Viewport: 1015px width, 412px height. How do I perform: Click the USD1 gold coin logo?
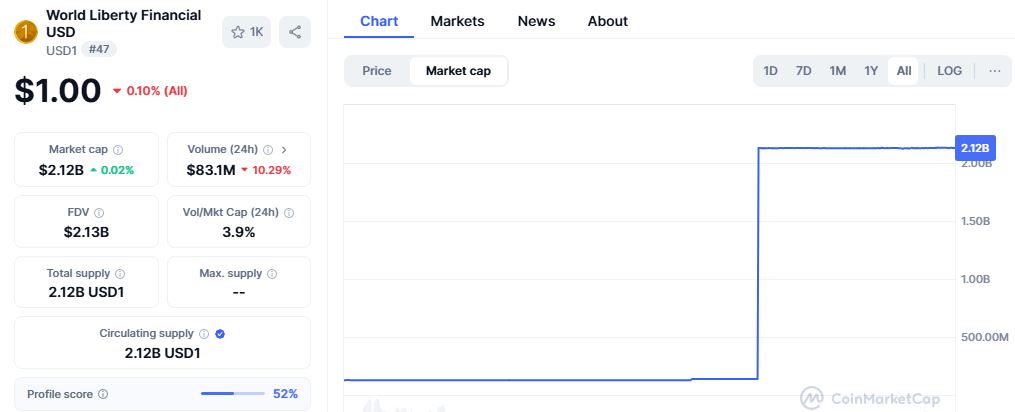(x=26, y=32)
